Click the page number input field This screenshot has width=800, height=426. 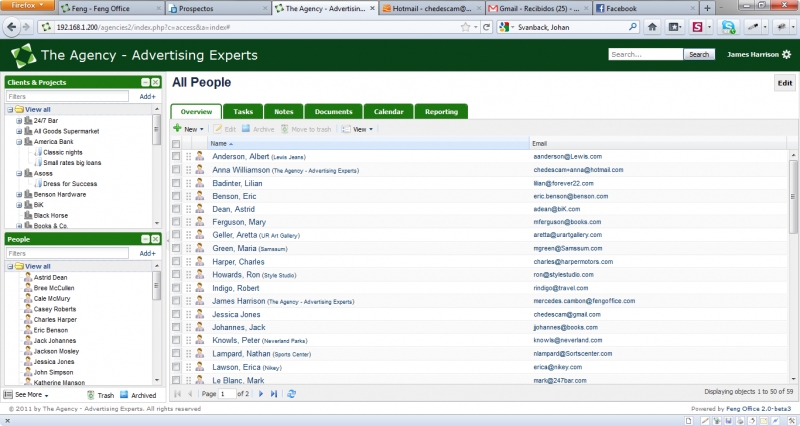pos(227,393)
